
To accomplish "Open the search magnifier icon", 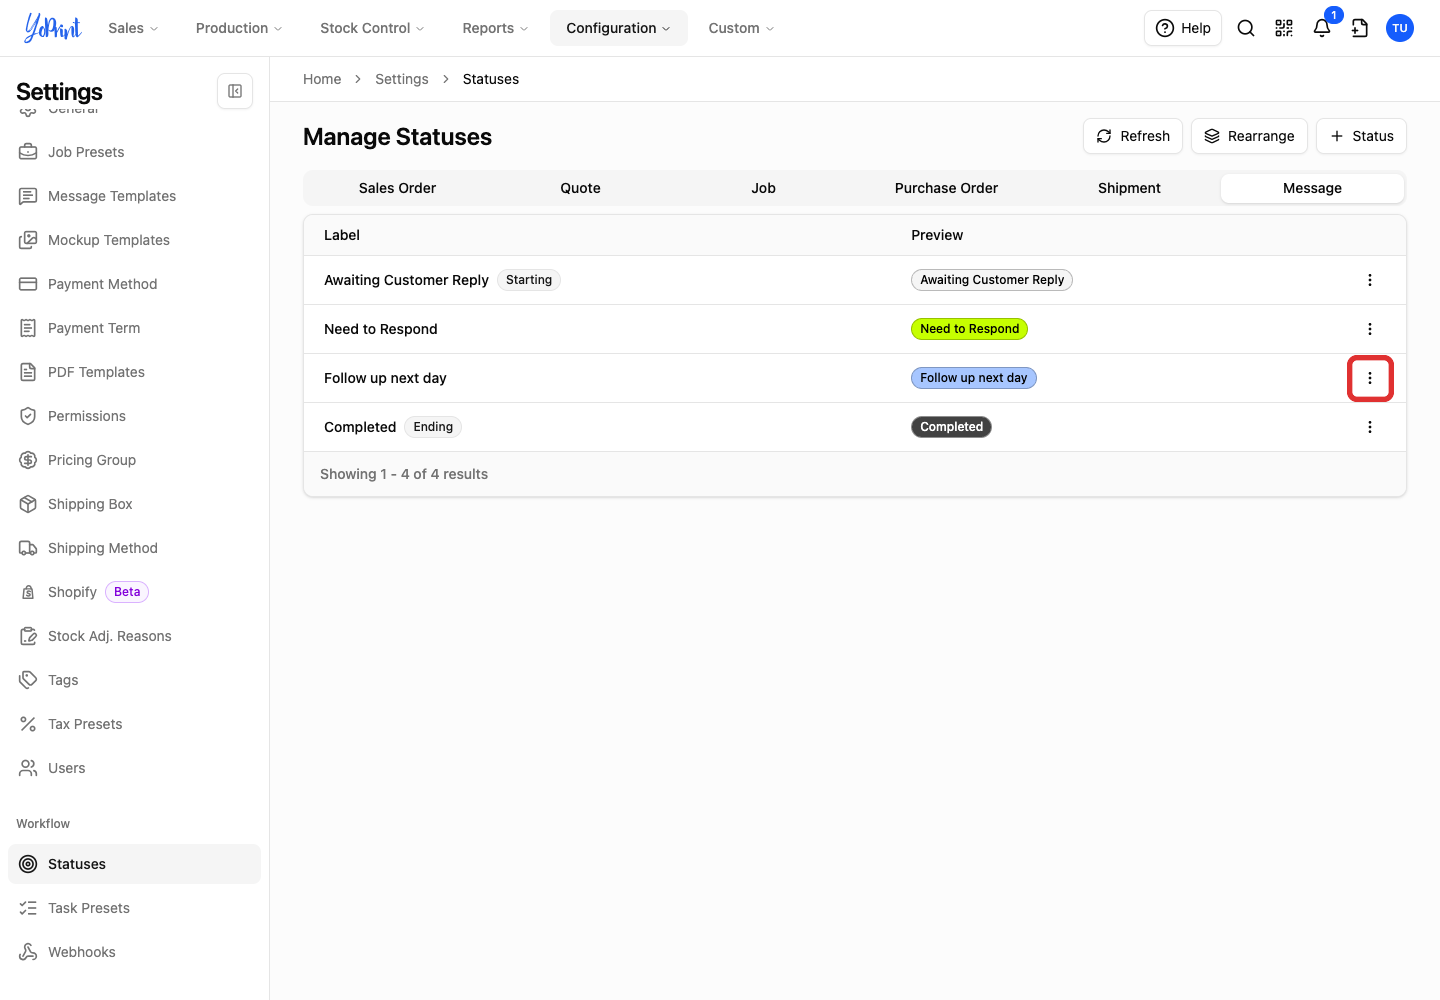I will 1246,28.
